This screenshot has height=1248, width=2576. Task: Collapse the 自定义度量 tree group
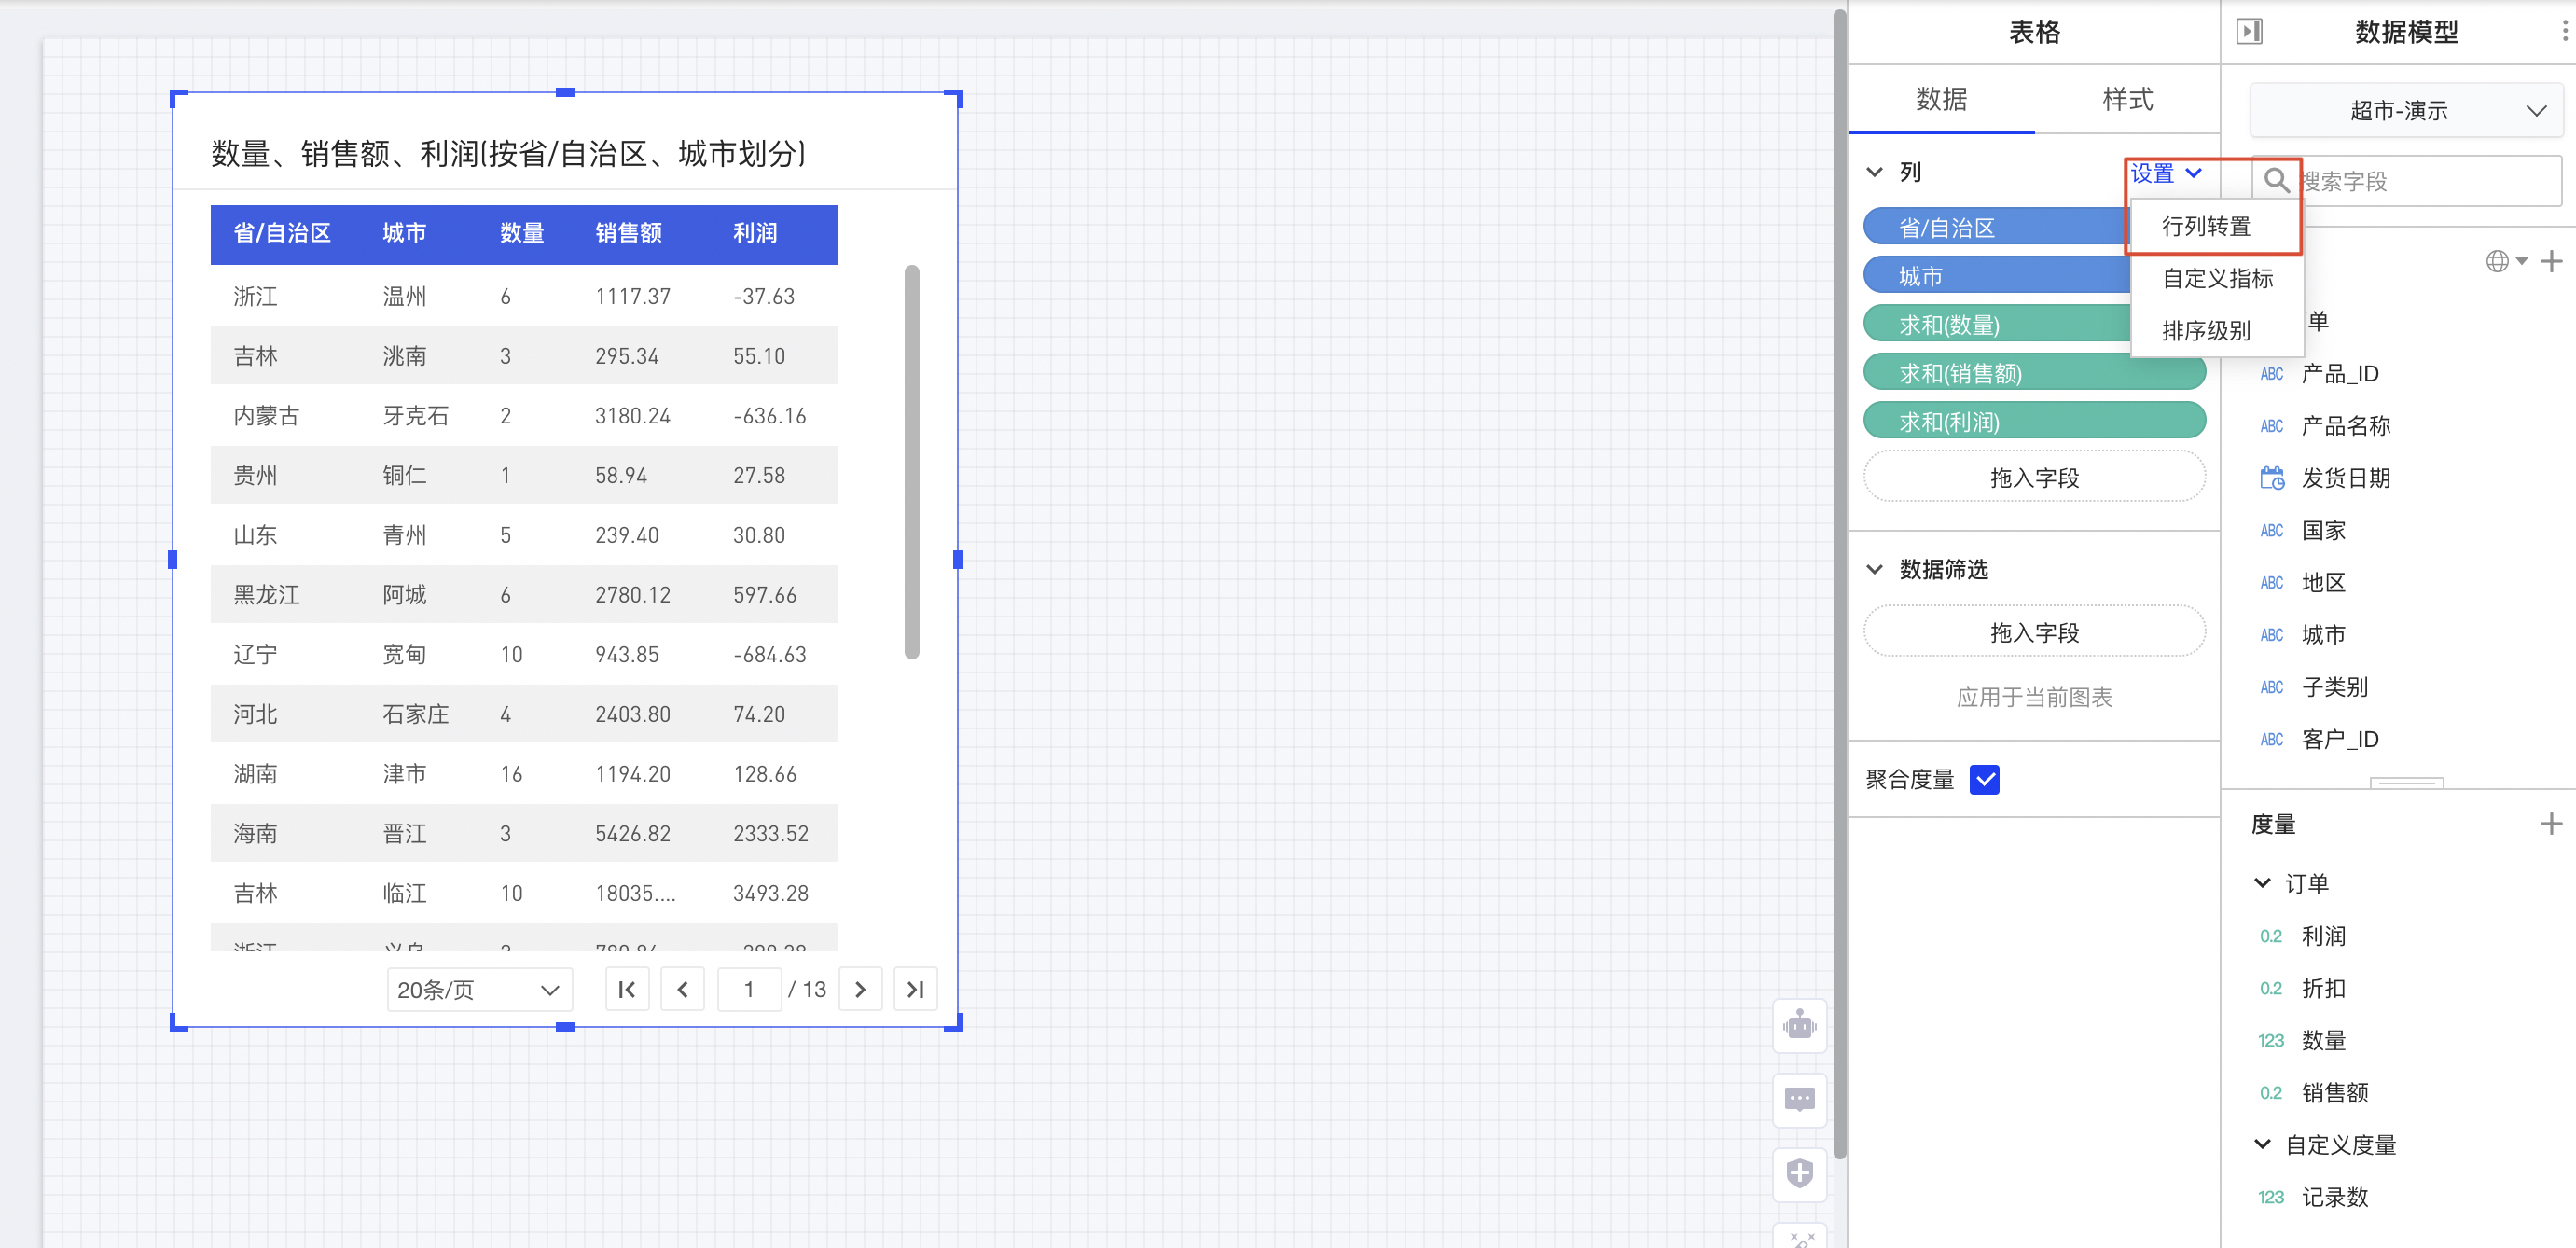pyautogui.click(x=2263, y=1144)
